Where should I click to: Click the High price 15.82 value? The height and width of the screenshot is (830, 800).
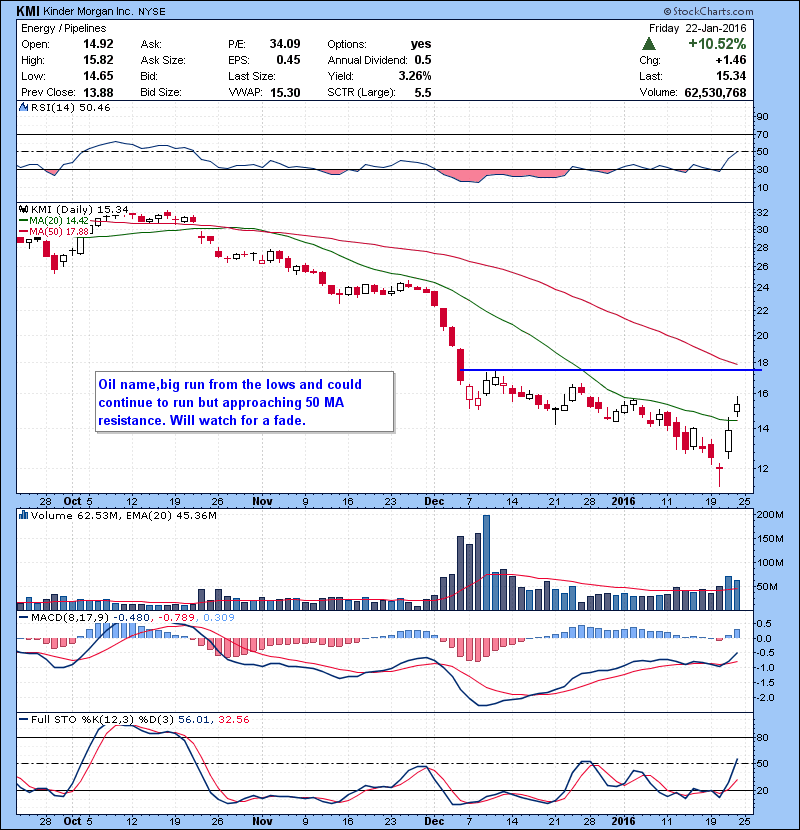click(x=98, y=60)
